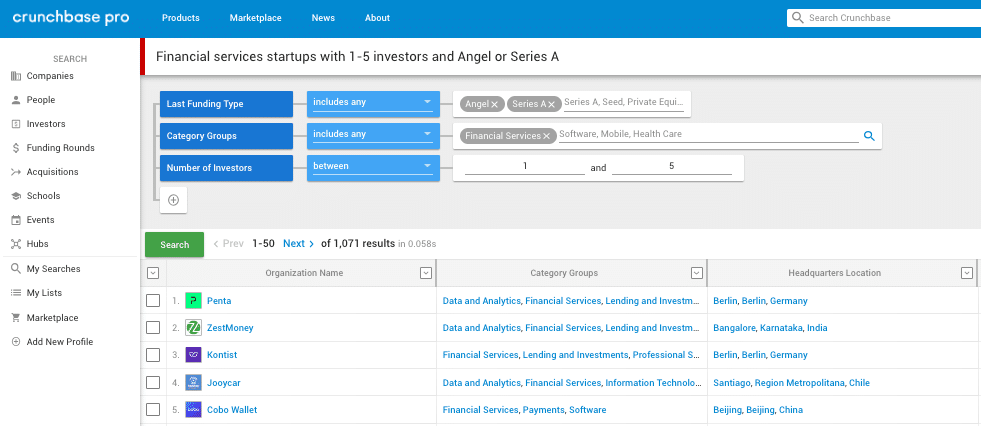Click the Jooycar company logo

point(193,383)
